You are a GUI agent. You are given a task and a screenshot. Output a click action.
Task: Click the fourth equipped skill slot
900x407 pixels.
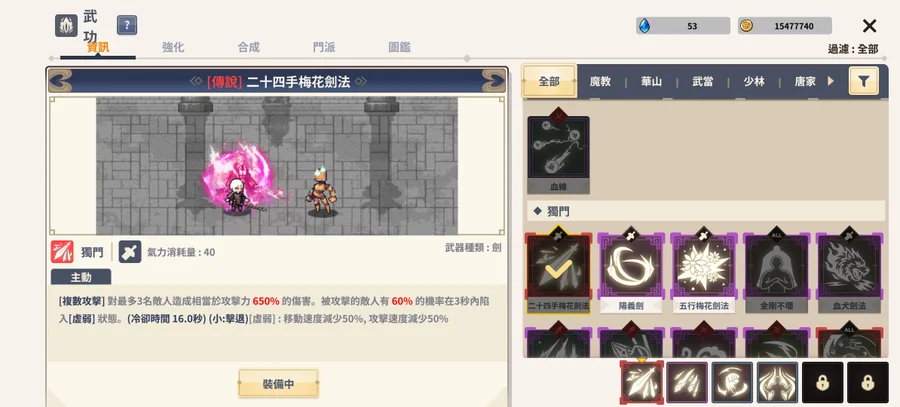[778, 382]
